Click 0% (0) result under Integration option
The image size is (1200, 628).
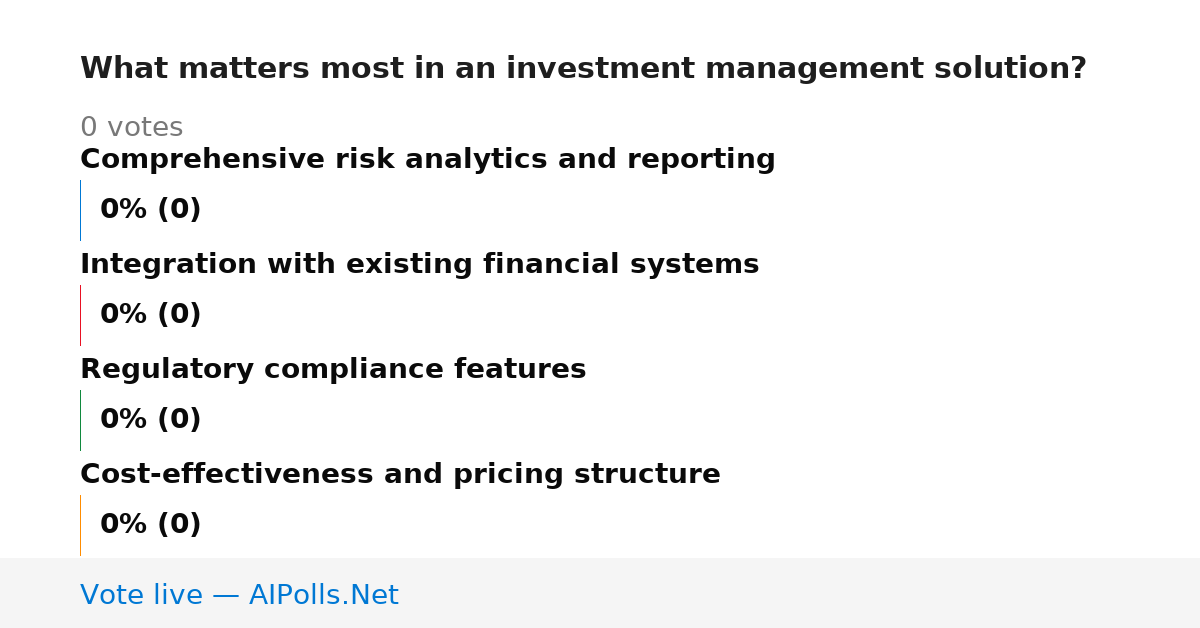coord(151,315)
